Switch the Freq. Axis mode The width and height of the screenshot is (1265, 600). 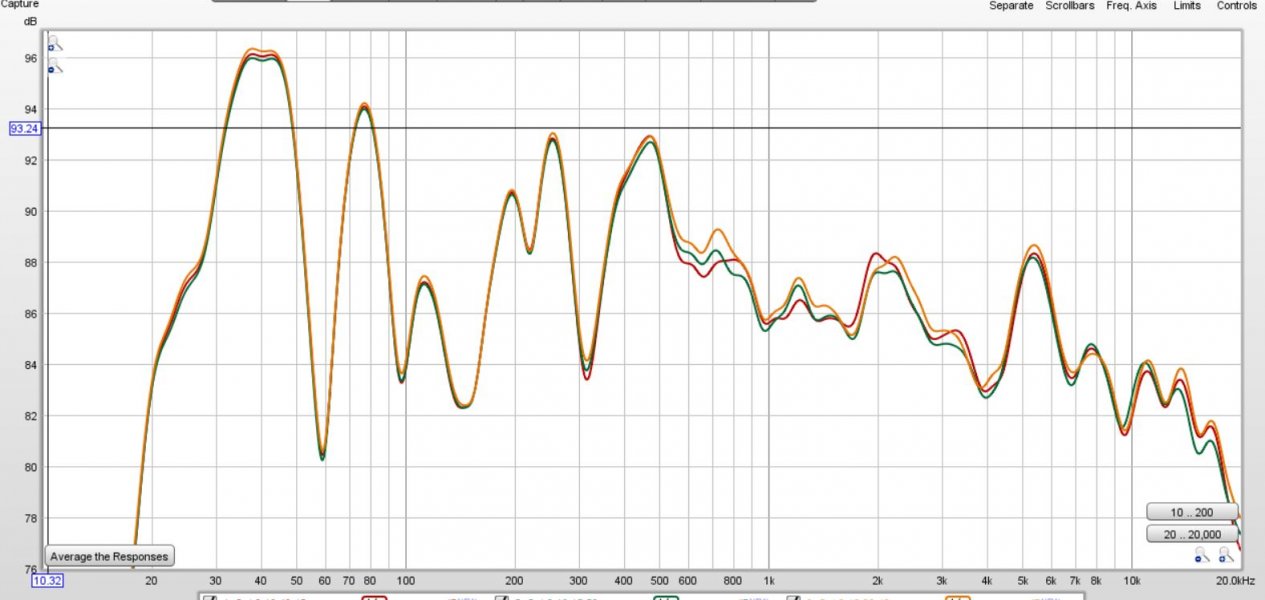click(1131, 5)
